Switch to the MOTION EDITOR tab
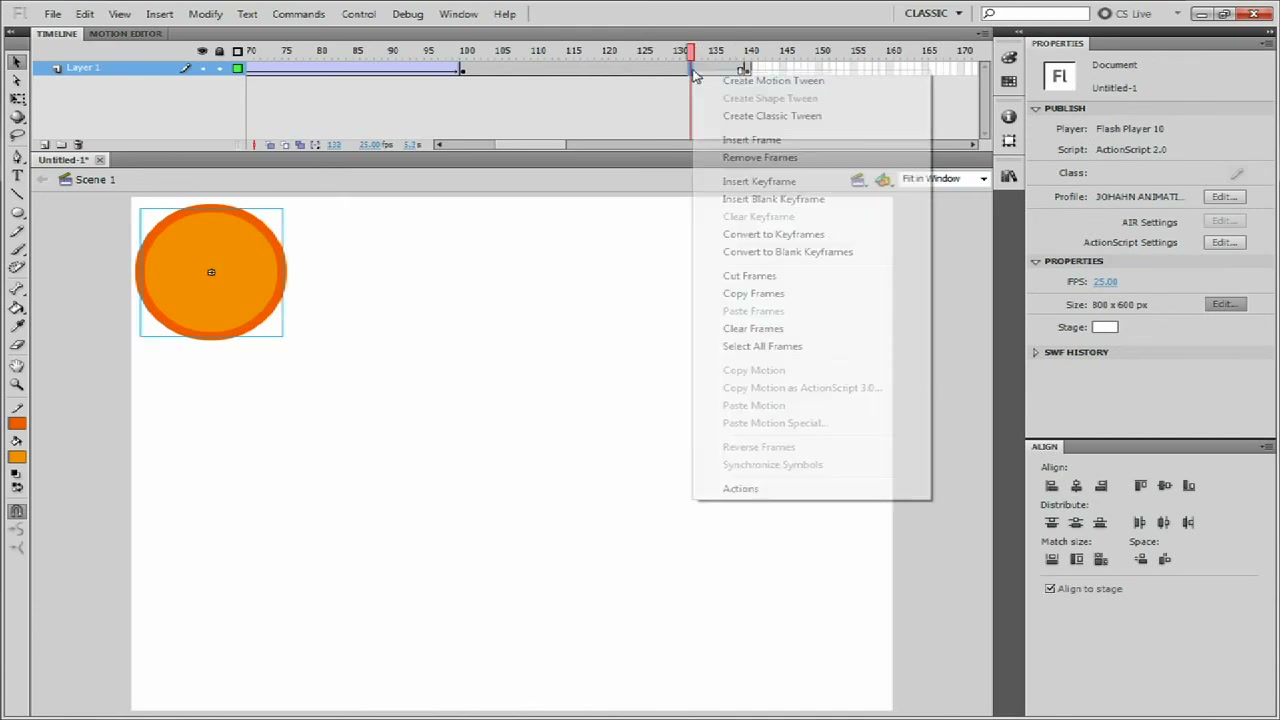The image size is (1280, 720). click(125, 34)
